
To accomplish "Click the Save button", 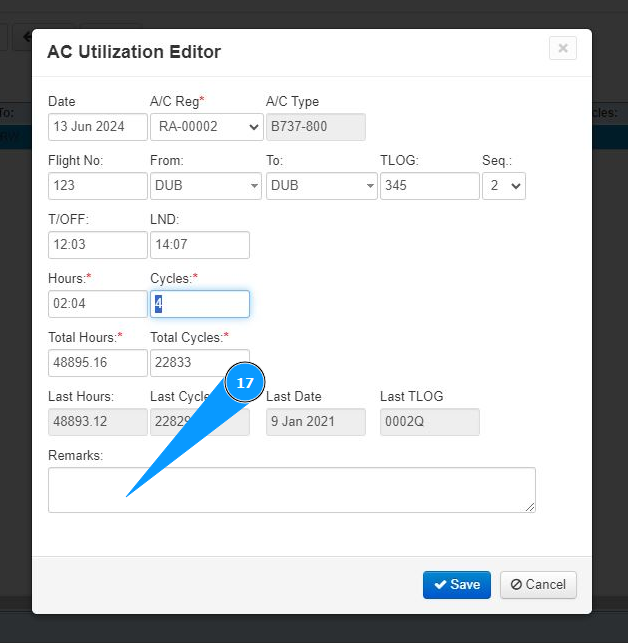I will (456, 585).
